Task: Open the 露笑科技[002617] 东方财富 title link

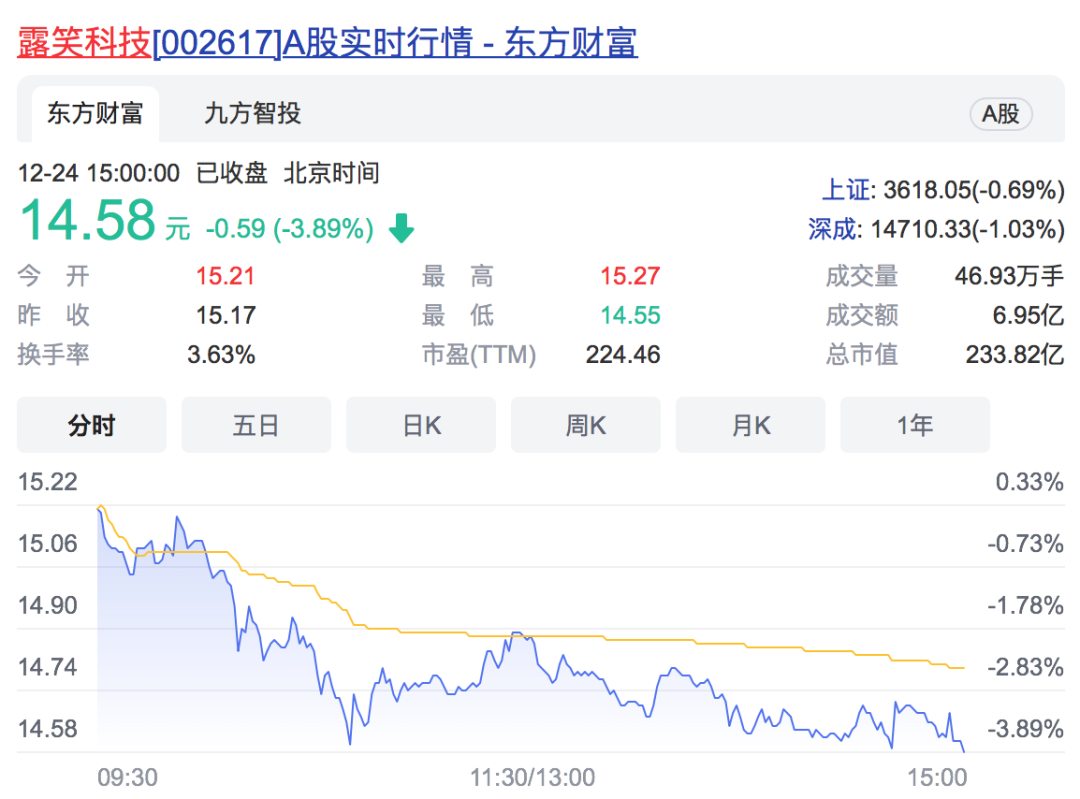Action: click(327, 42)
